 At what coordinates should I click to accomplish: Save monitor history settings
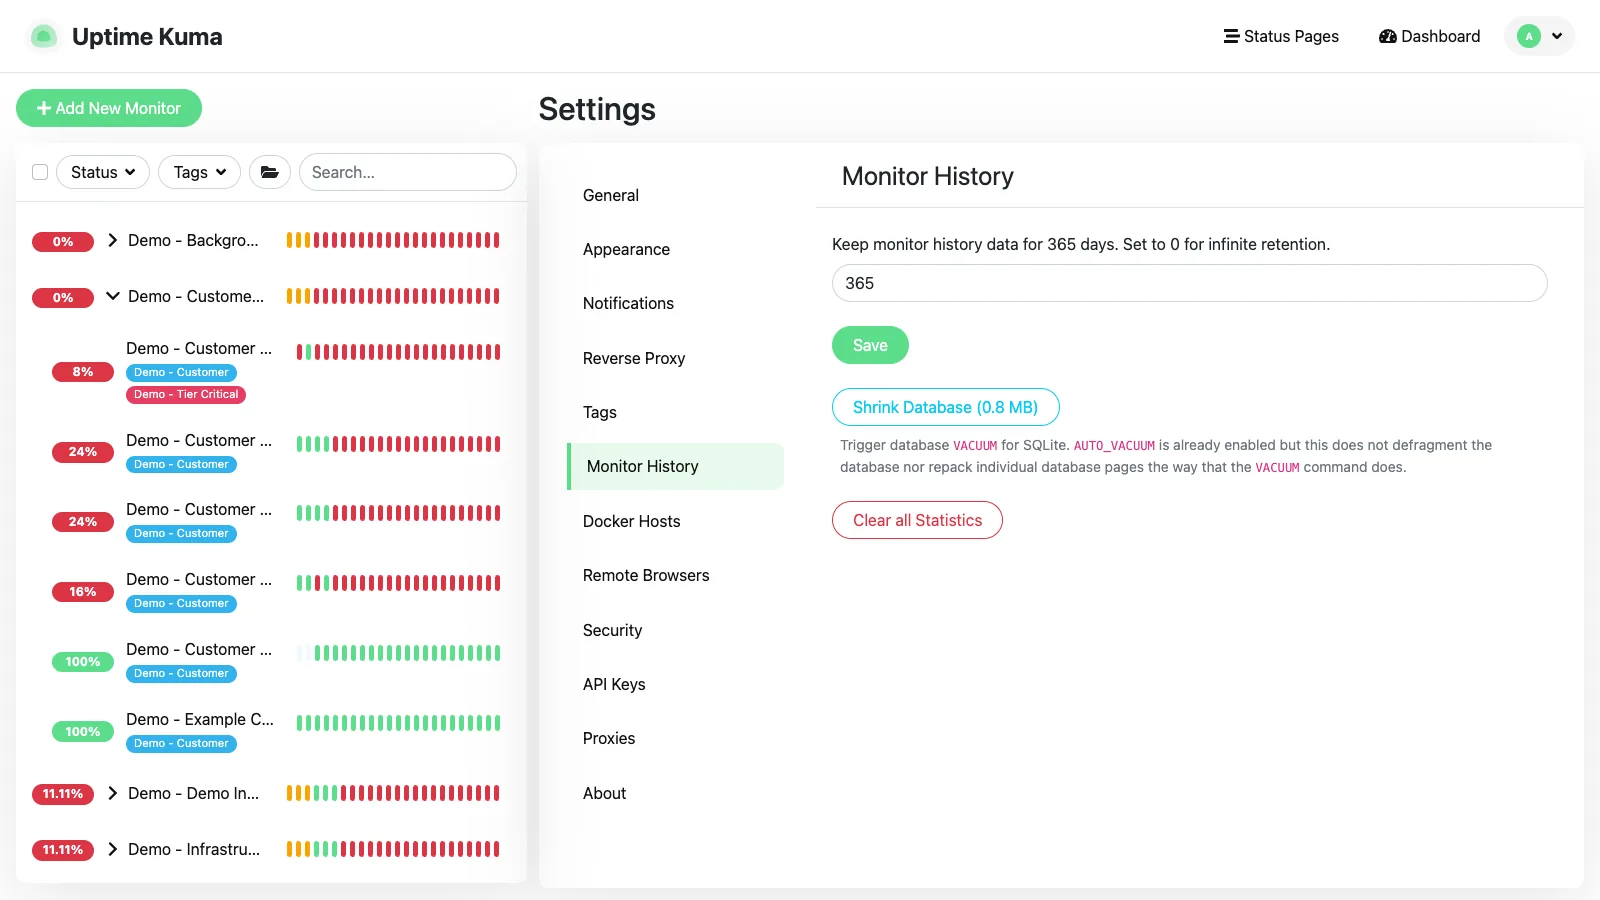tap(870, 345)
